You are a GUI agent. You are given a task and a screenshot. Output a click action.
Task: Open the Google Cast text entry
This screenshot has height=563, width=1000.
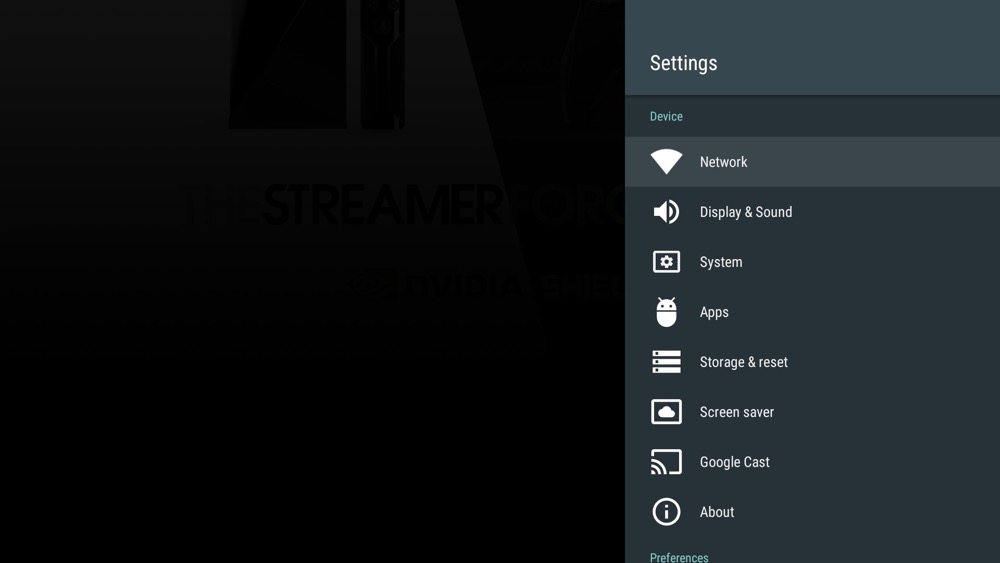tap(734, 462)
